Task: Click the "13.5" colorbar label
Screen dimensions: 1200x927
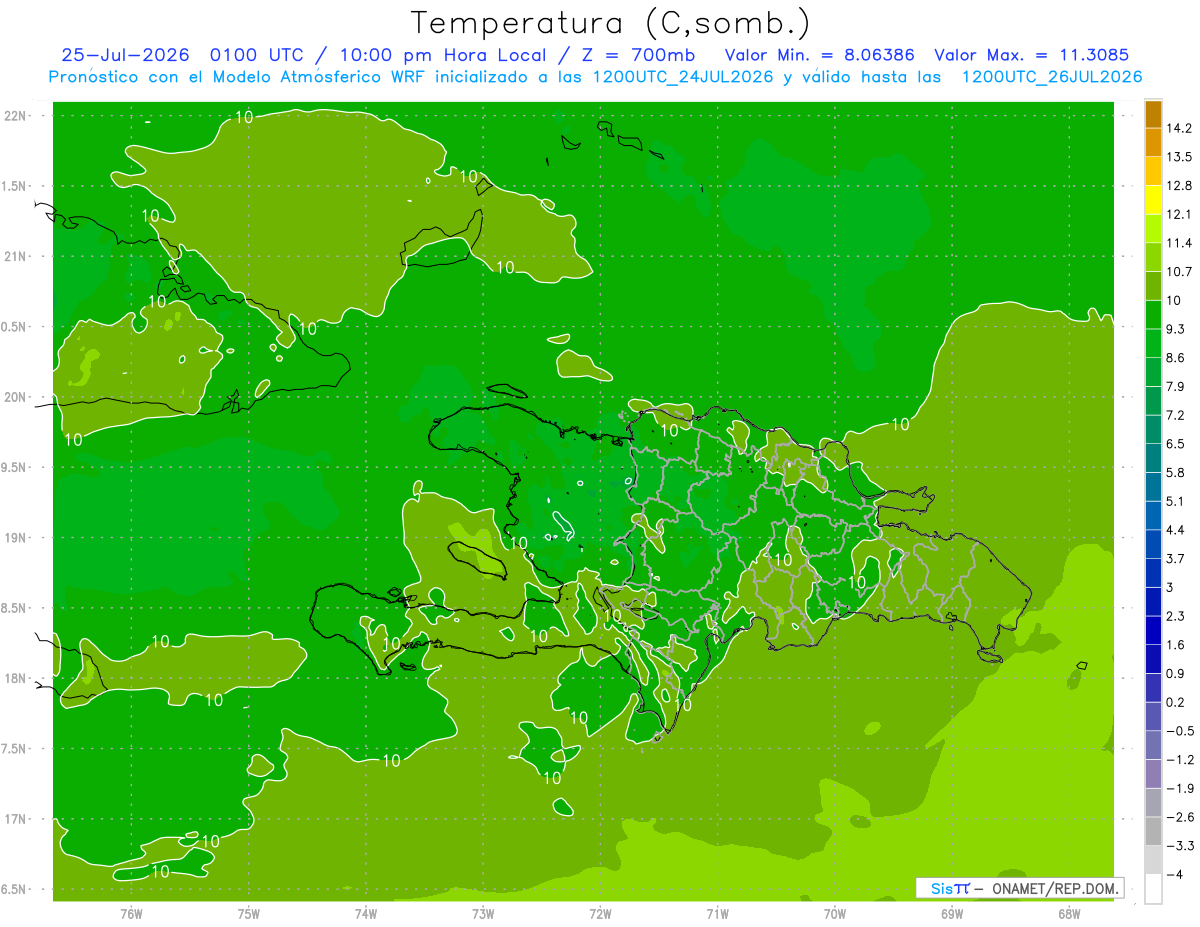Action: click(1178, 157)
